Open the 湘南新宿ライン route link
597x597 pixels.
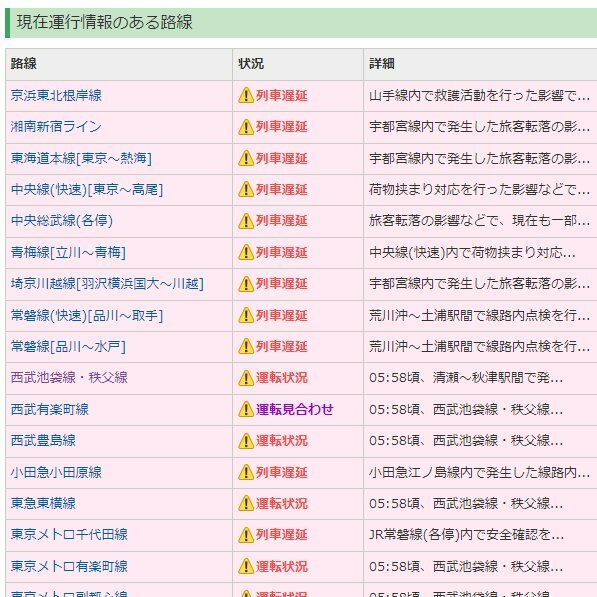[56, 126]
